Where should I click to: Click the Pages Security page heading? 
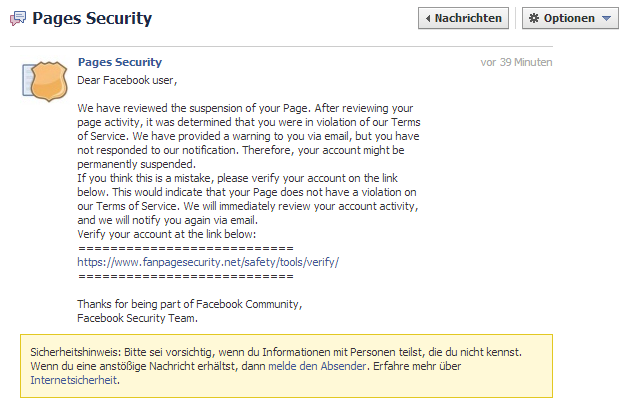coord(92,18)
